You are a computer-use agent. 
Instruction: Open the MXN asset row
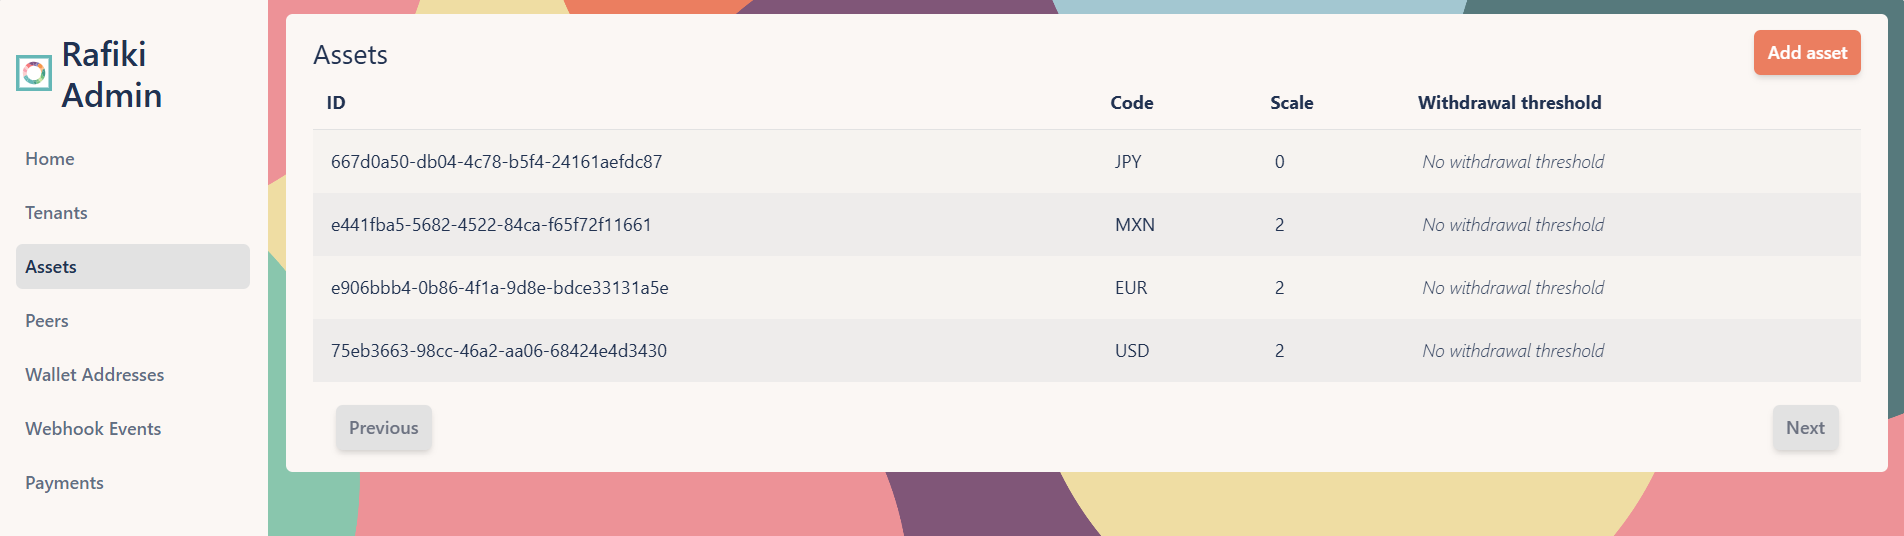pos(1134,225)
